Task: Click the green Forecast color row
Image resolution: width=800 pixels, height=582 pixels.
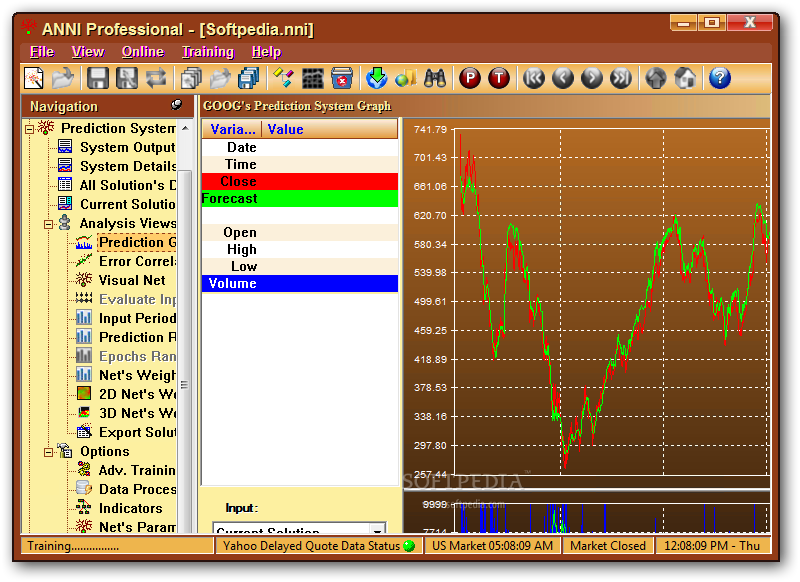Action: 299,198
